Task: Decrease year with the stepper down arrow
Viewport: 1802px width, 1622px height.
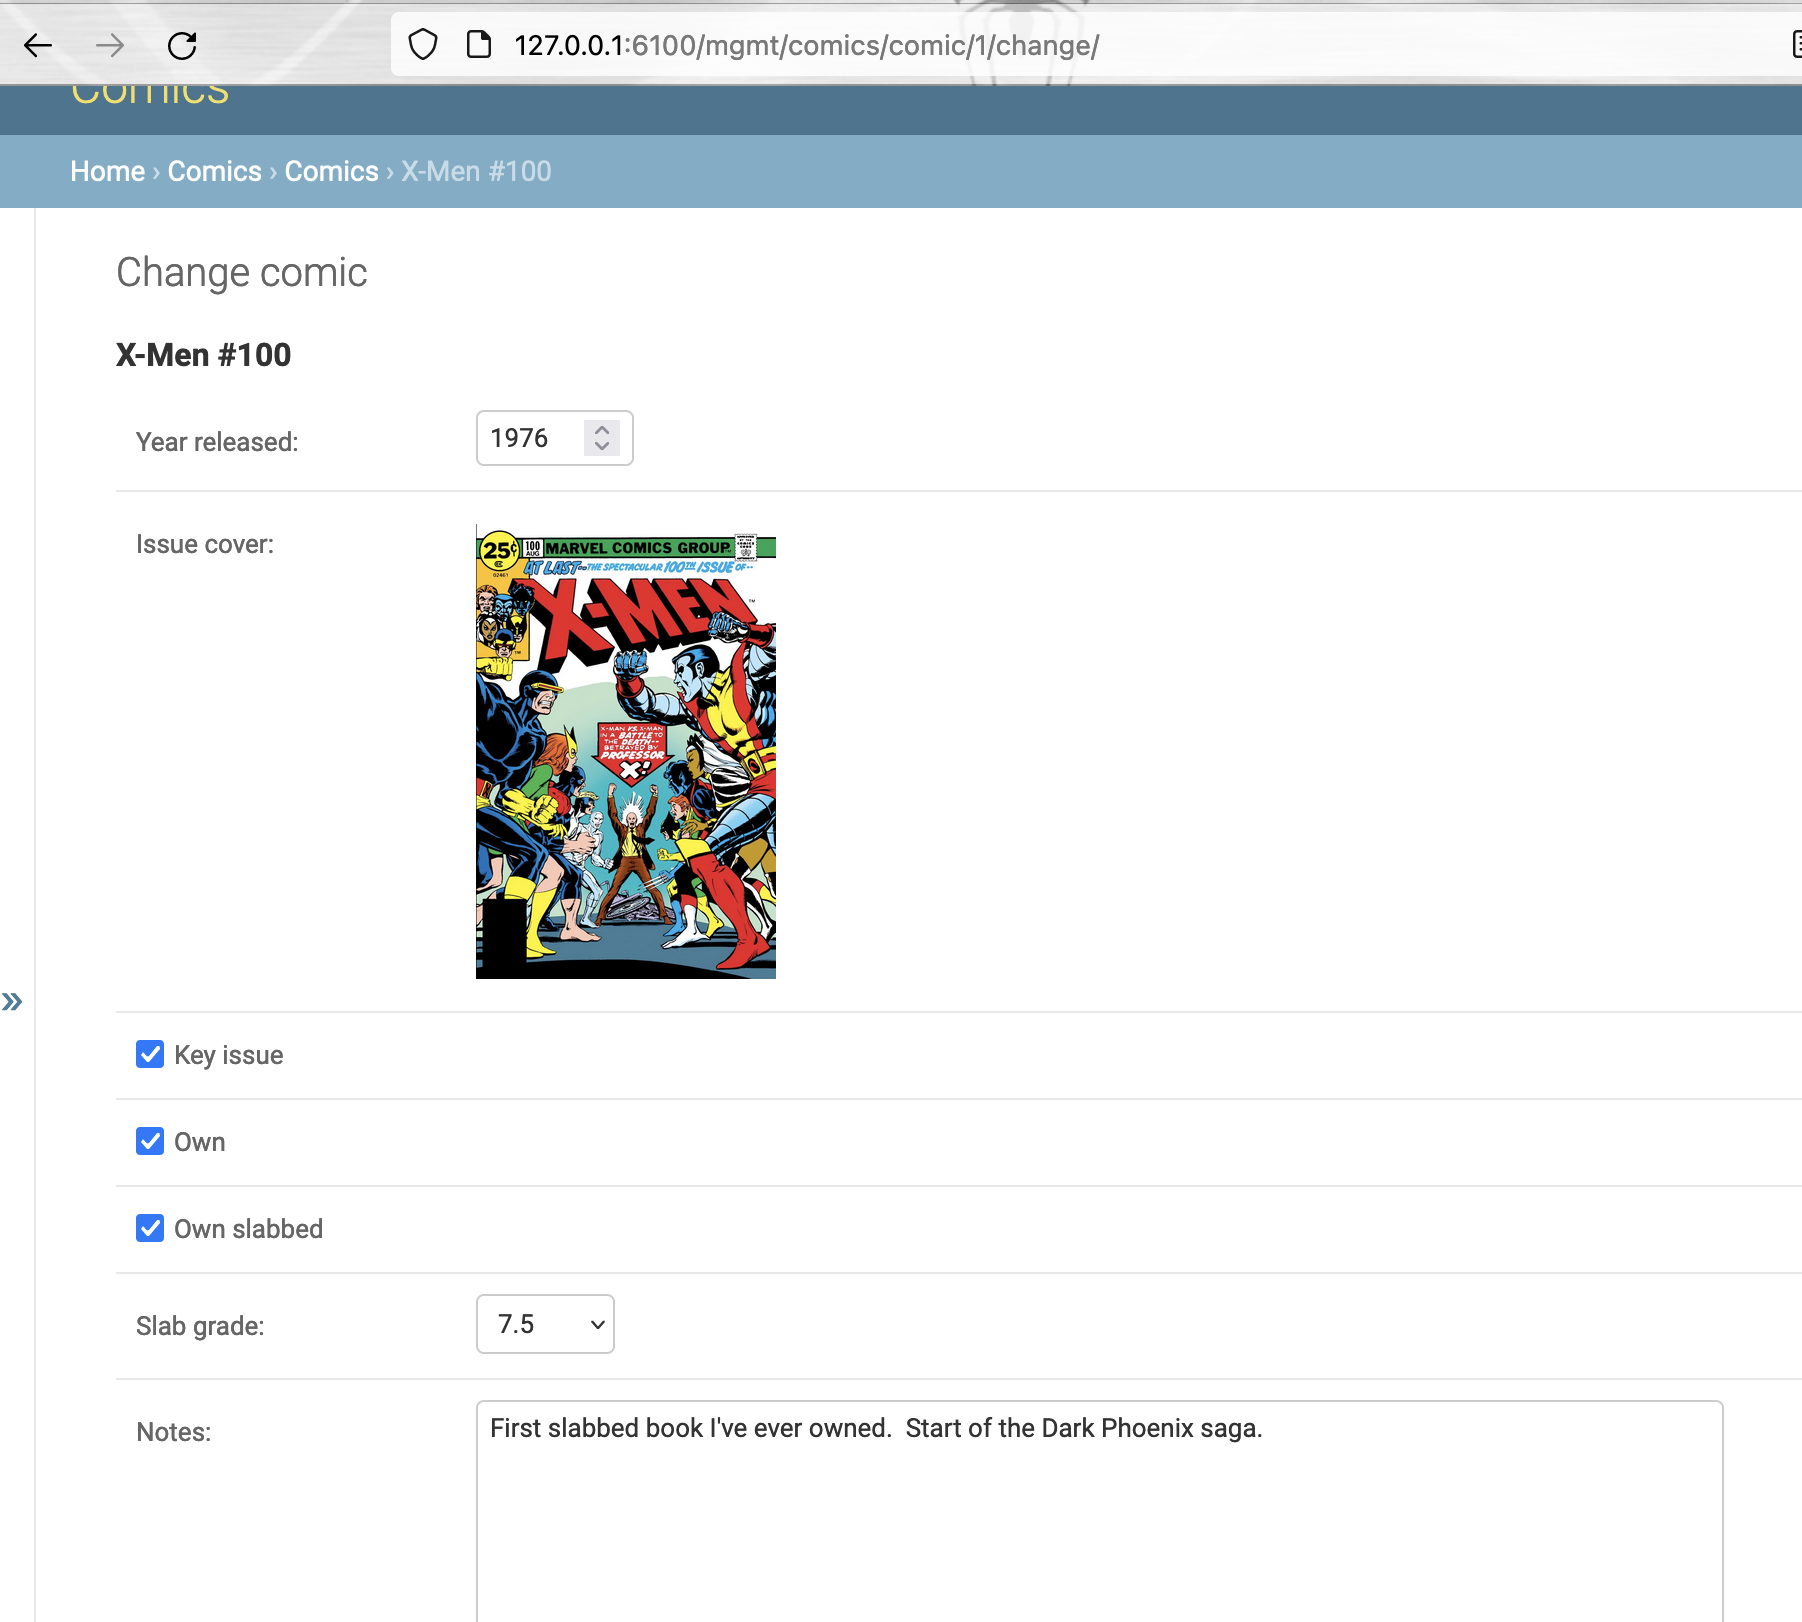Action: 602,446
